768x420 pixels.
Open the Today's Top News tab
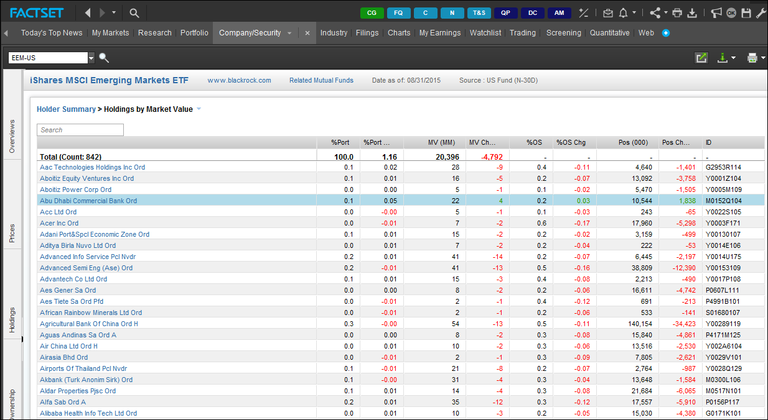[x=51, y=33]
